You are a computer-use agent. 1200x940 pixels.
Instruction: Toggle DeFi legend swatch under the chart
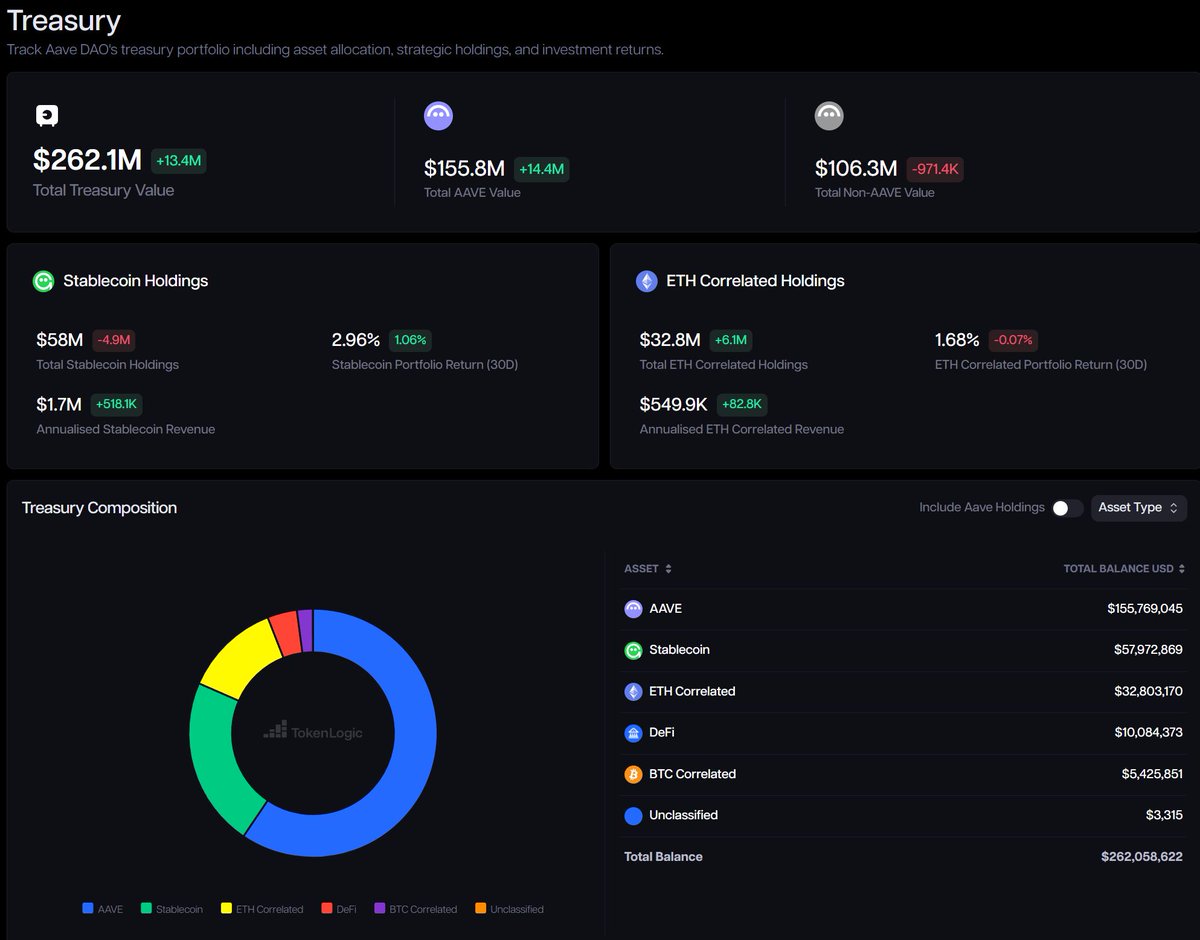pos(327,909)
